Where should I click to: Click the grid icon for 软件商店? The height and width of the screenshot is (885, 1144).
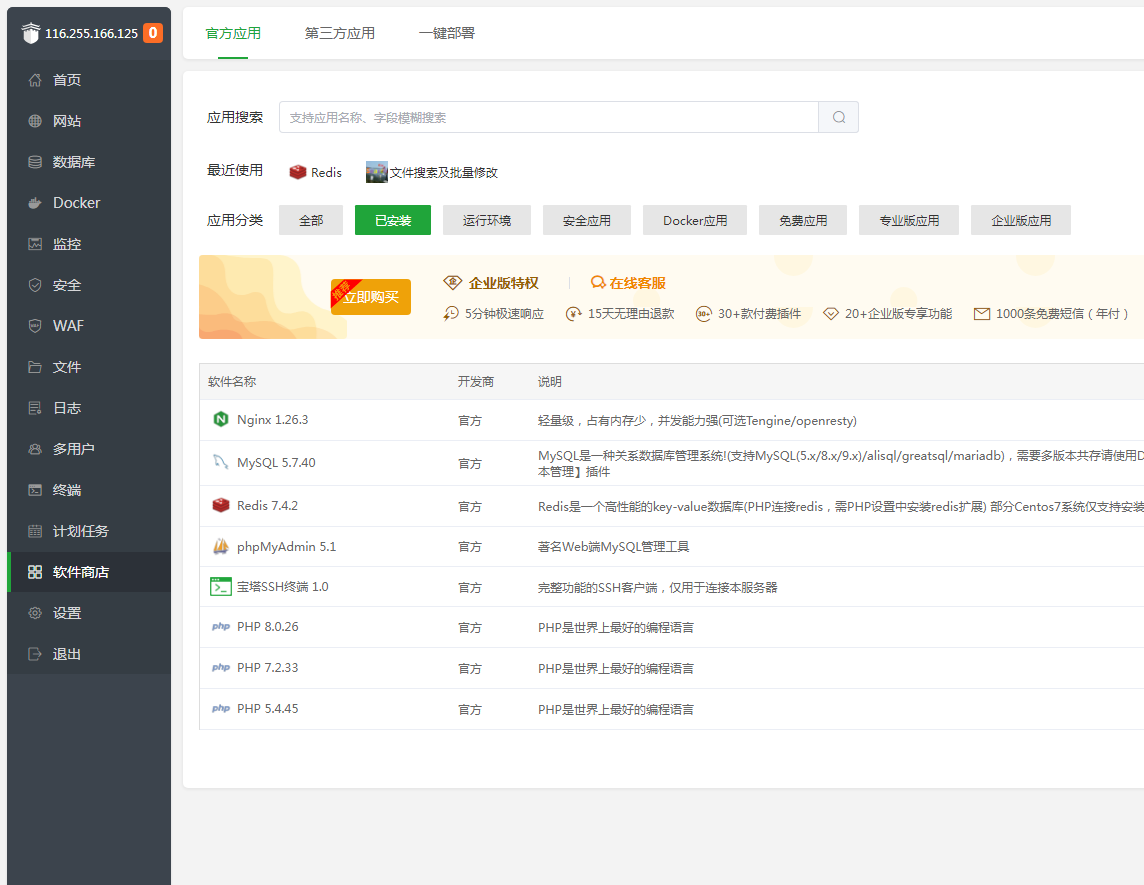34,572
